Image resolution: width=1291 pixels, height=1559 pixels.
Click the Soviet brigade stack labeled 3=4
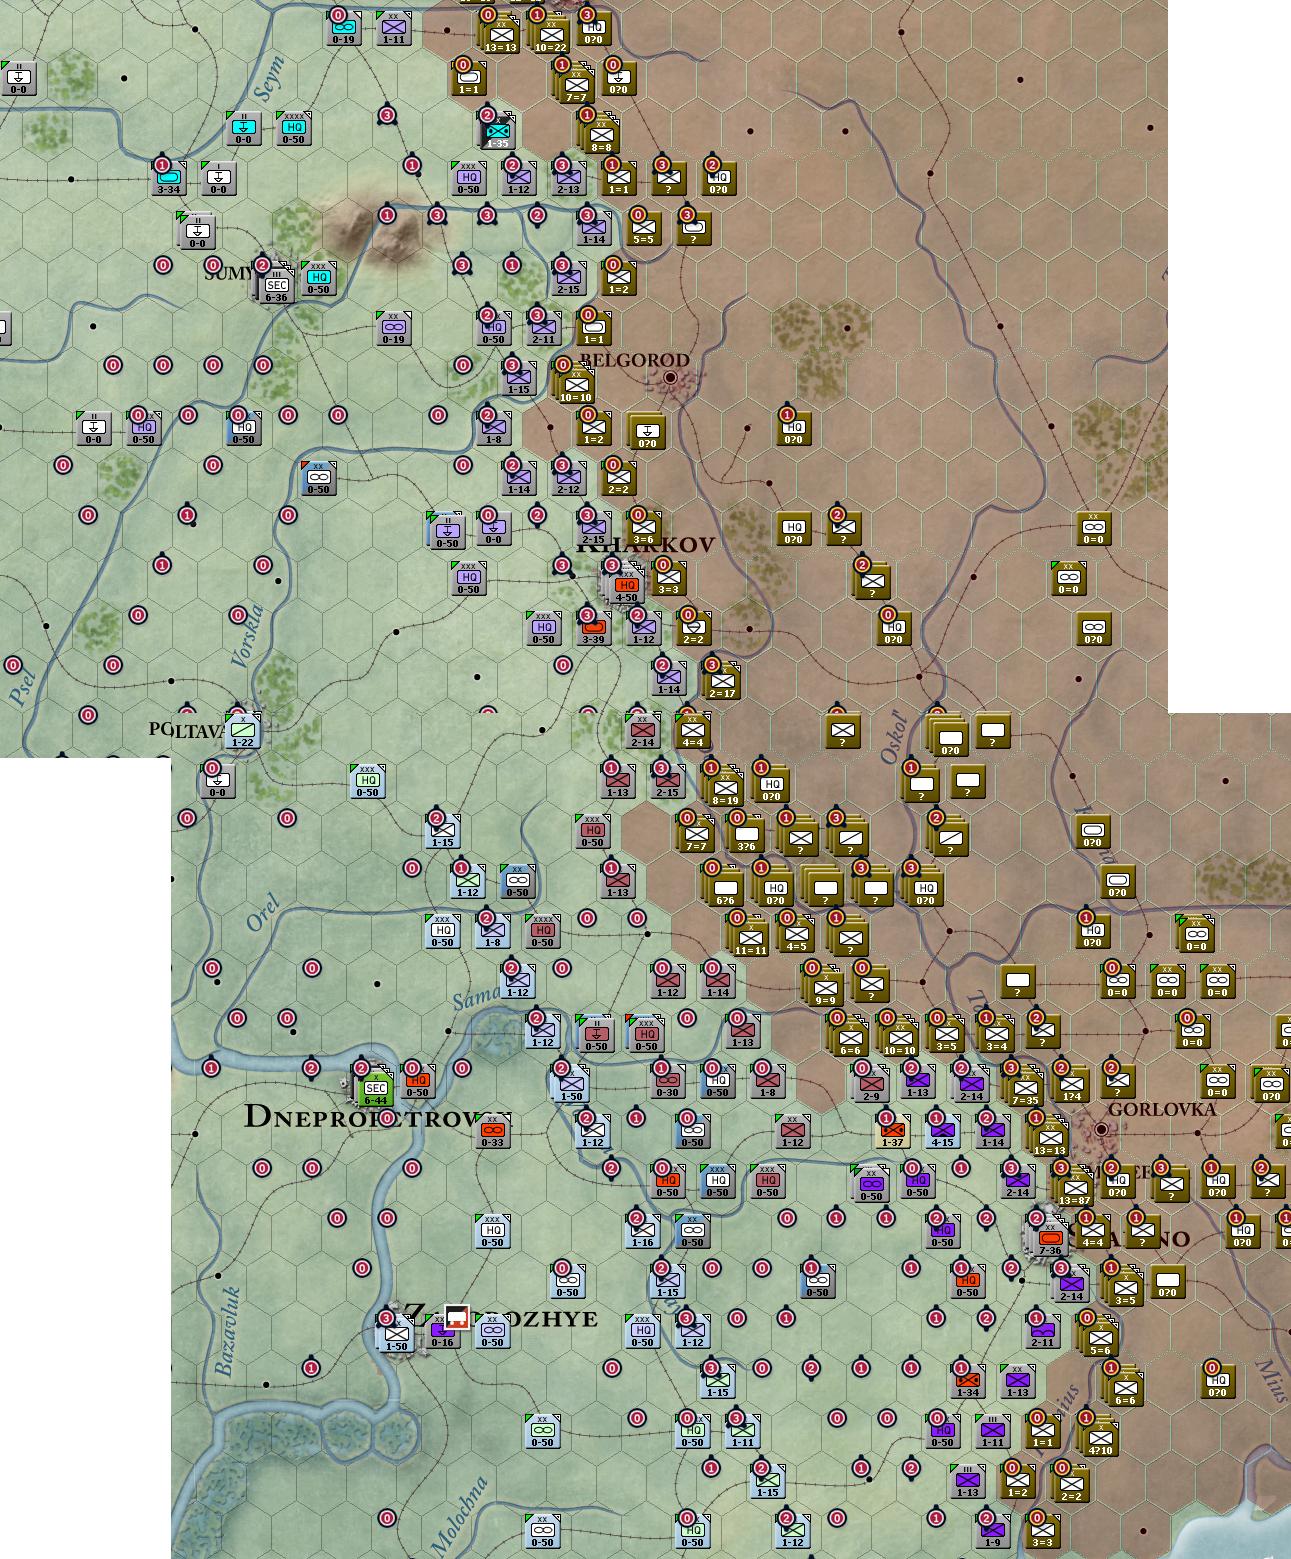click(997, 1035)
